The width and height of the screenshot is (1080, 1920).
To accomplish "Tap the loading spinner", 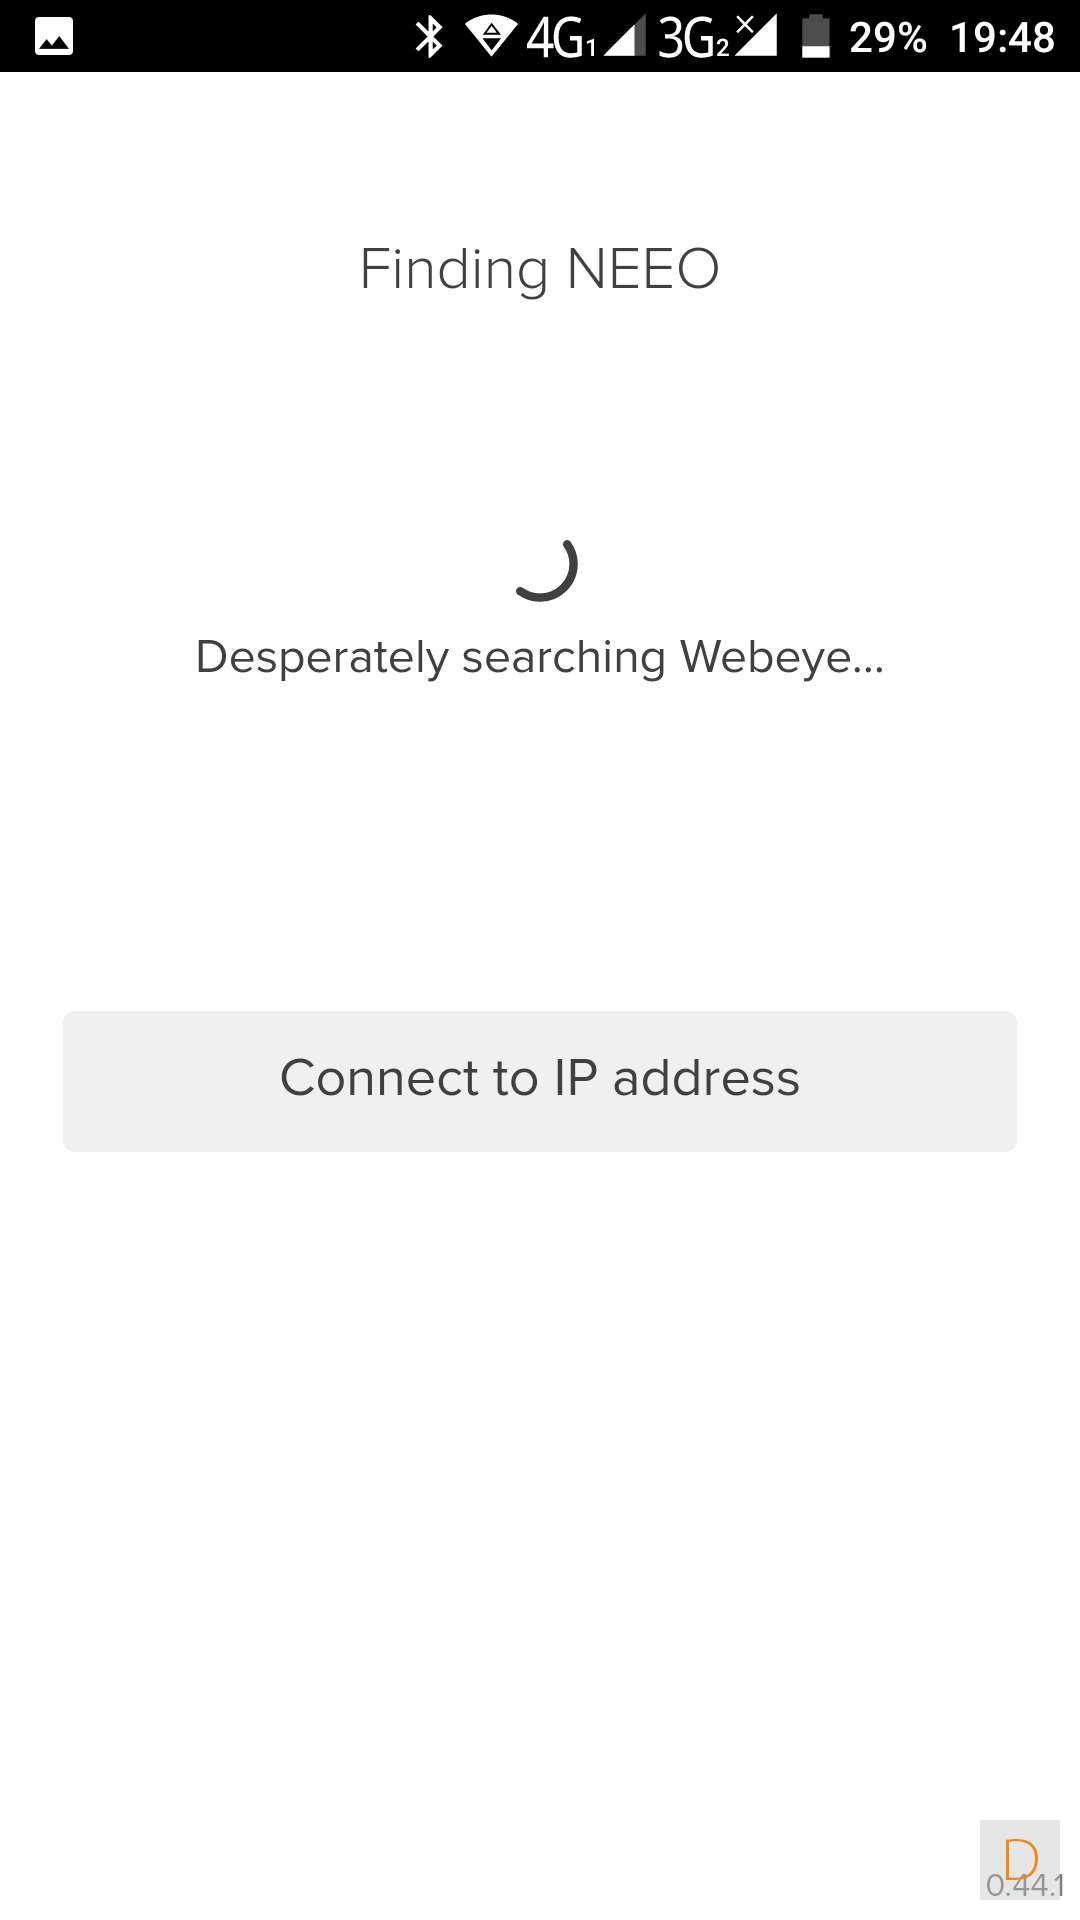I will point(544,568).
